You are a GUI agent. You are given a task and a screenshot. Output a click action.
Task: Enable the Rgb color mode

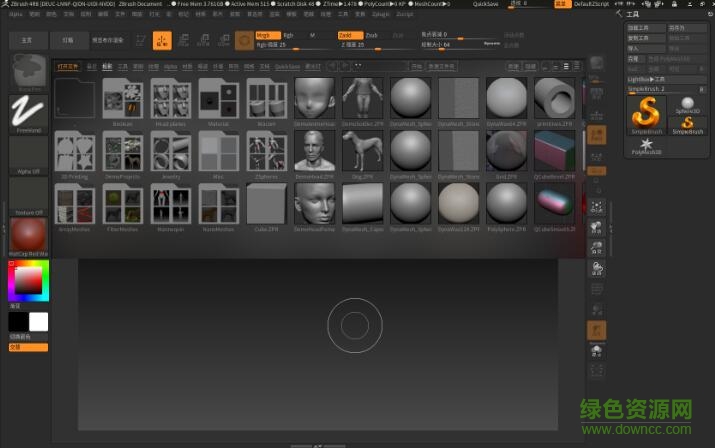289,35
